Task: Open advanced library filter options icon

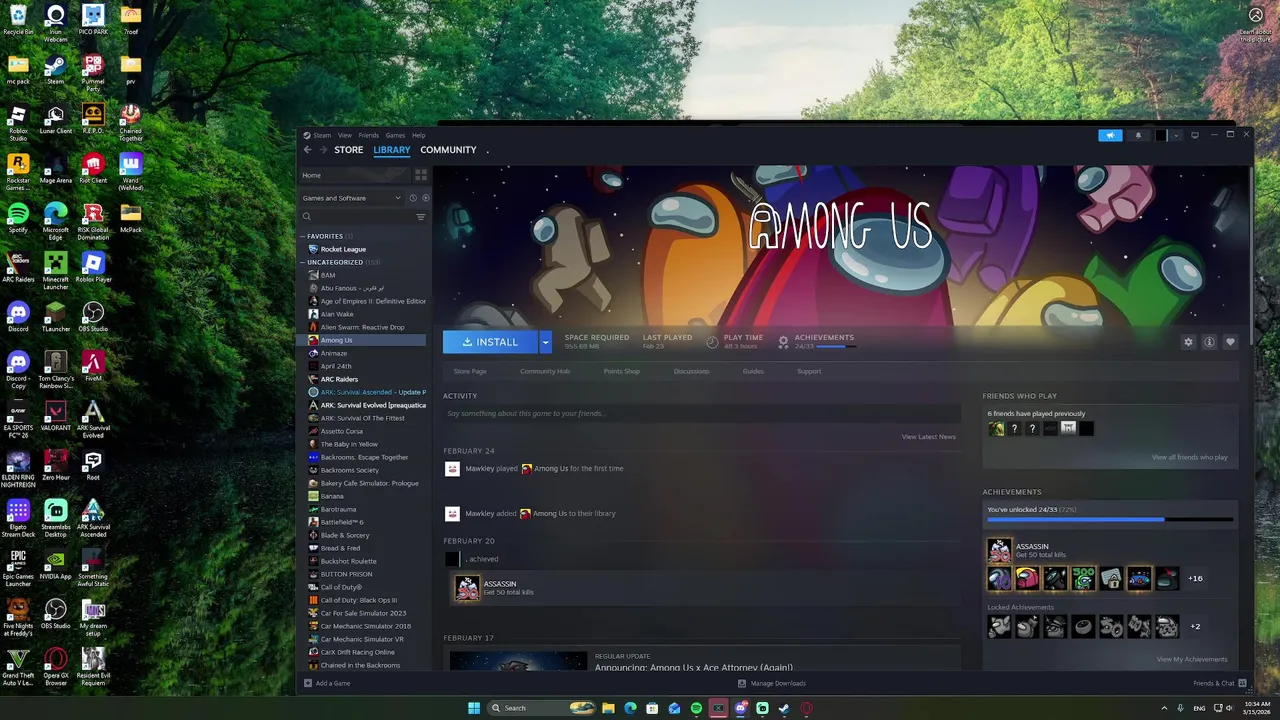Action: [421, 217]
